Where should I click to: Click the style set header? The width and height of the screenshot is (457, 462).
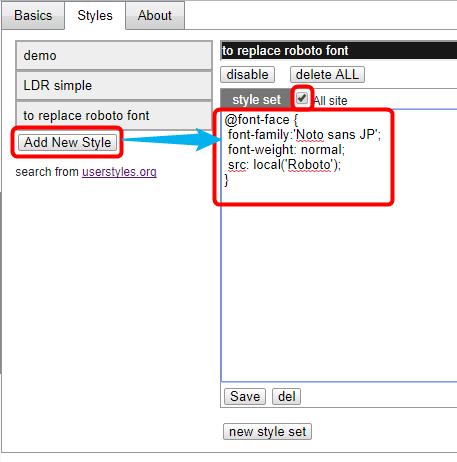[x=256, y=99]
